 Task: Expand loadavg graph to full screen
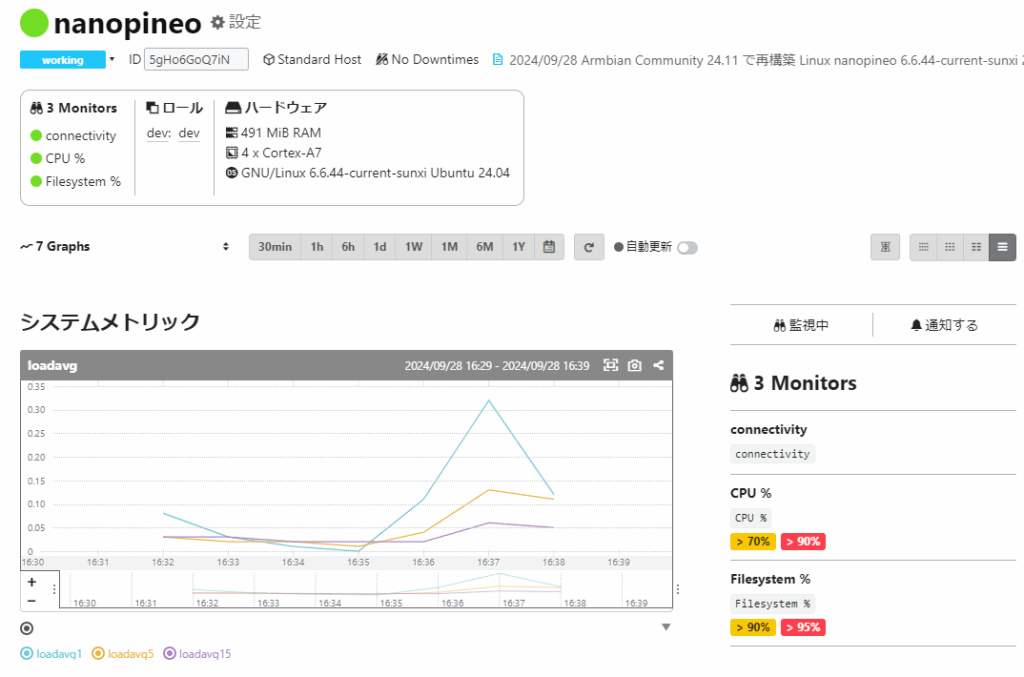pyautogui.click(x=610, y=366)
